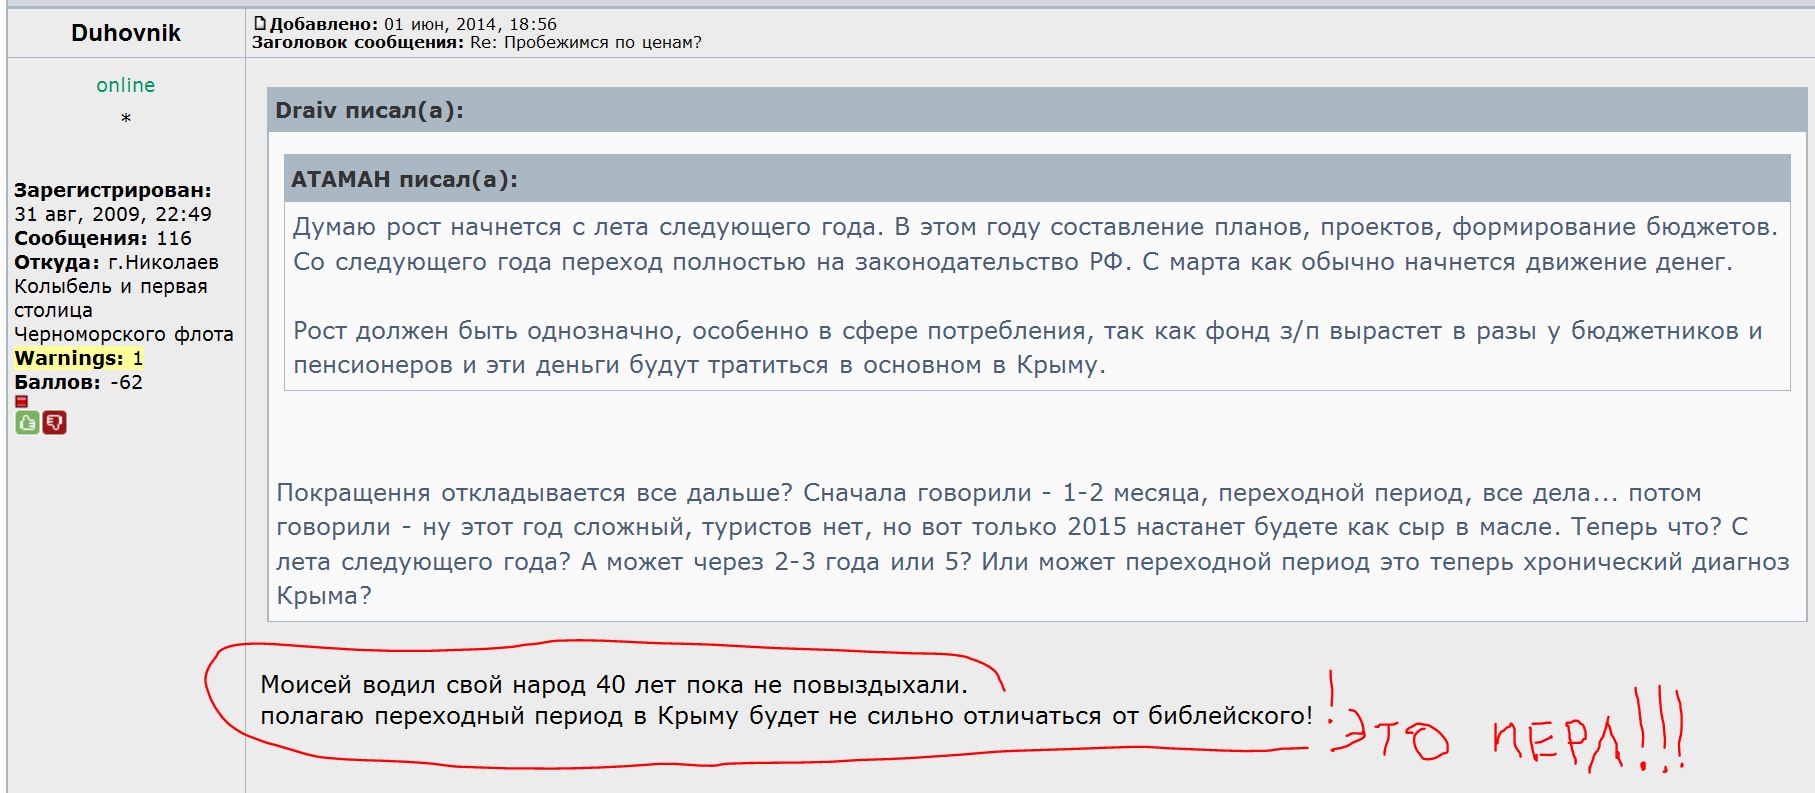Open the highlighted Warnings: 1 label
The image size is (1815, 793).
(79, 358)
